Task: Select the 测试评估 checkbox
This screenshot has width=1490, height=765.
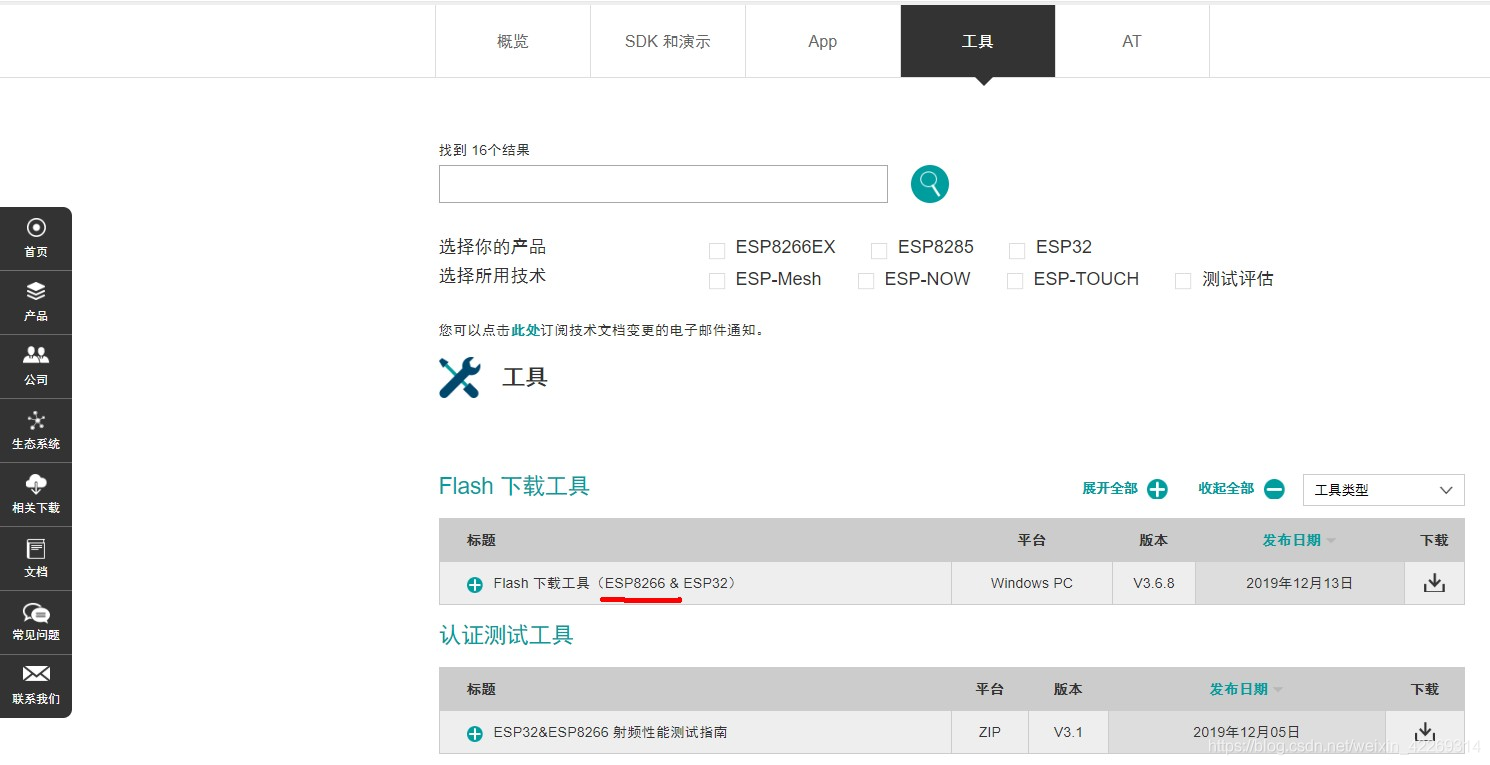Action: click(1183, 281)
